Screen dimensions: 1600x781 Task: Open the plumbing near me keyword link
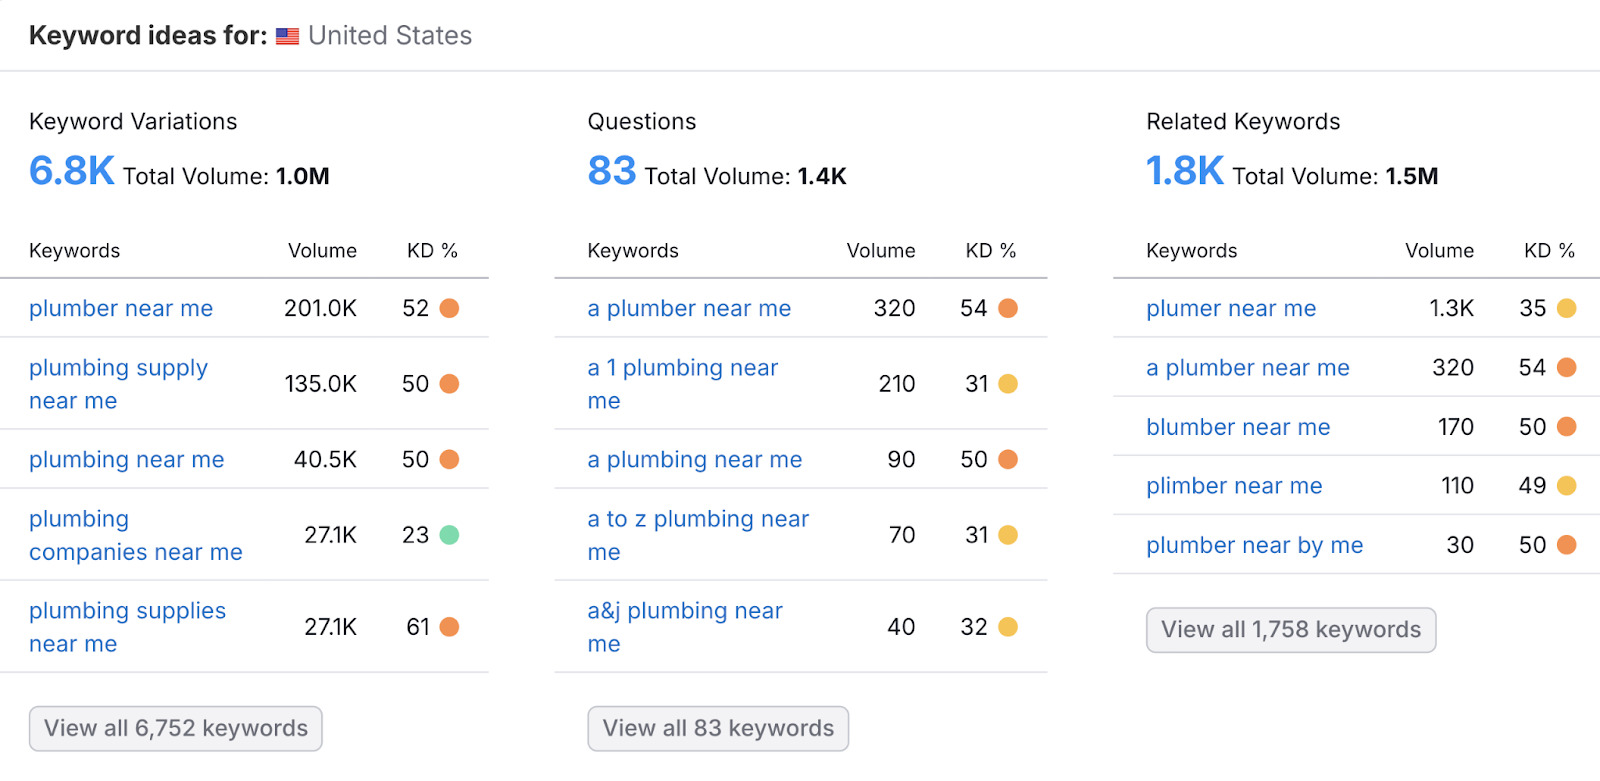click(x=126, y=460)
